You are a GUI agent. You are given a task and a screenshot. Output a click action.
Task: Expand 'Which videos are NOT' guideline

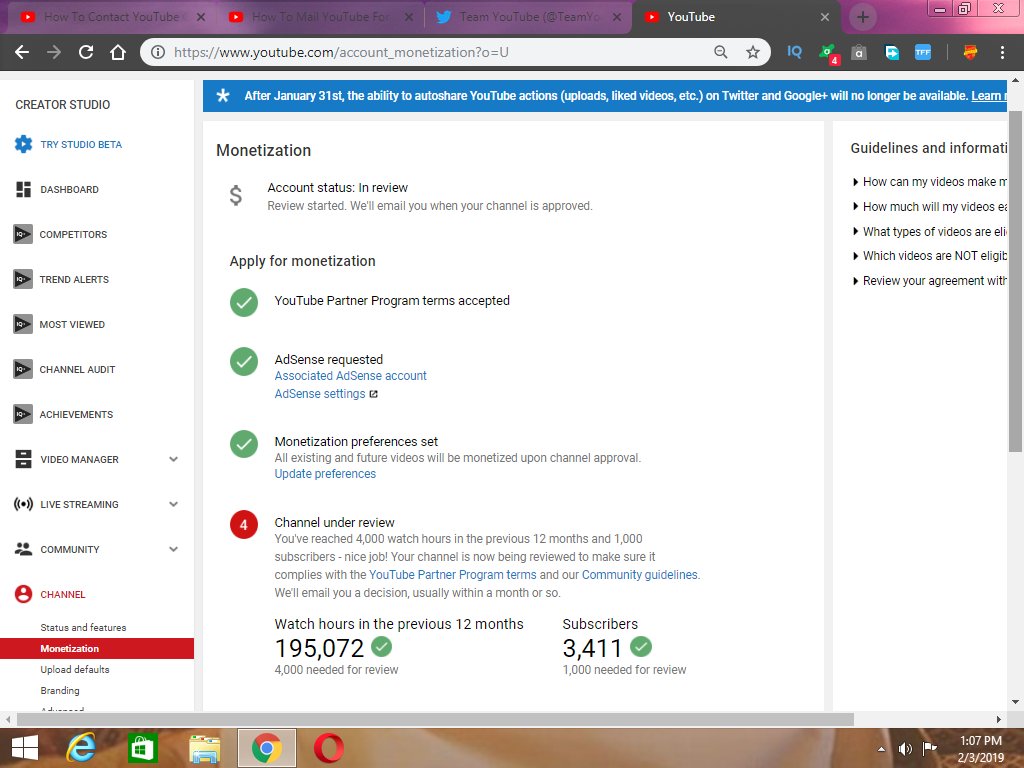930,256
